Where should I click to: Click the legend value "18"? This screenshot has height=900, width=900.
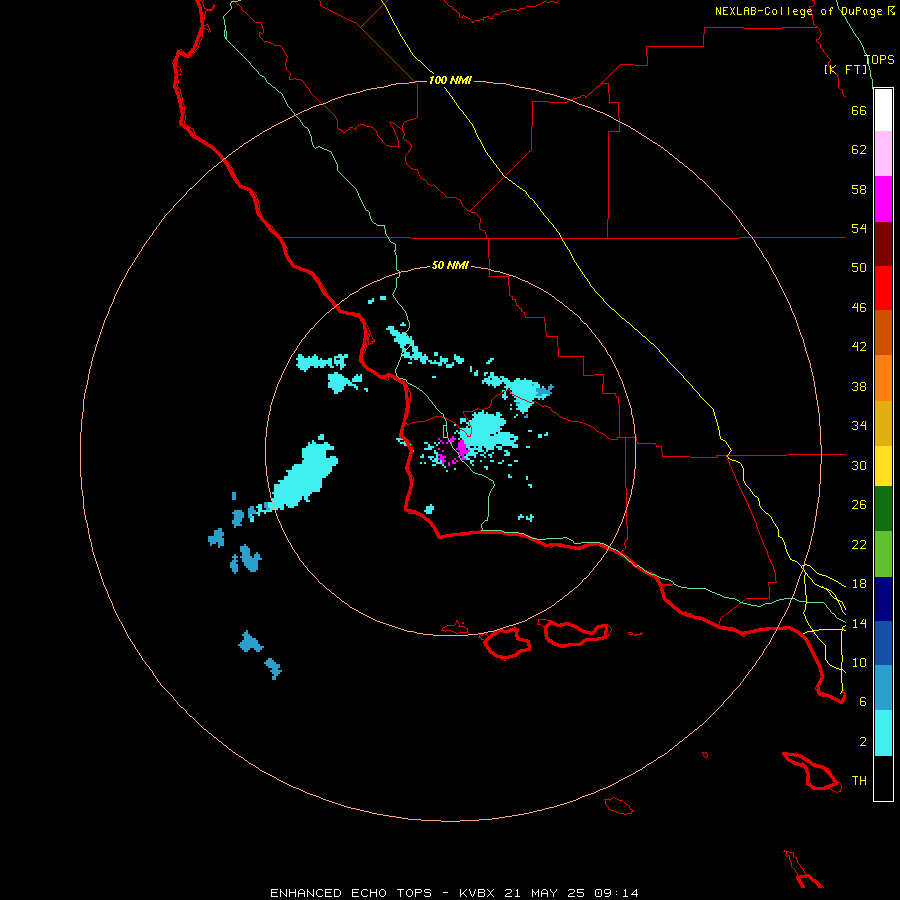click(x=859, y=584)
